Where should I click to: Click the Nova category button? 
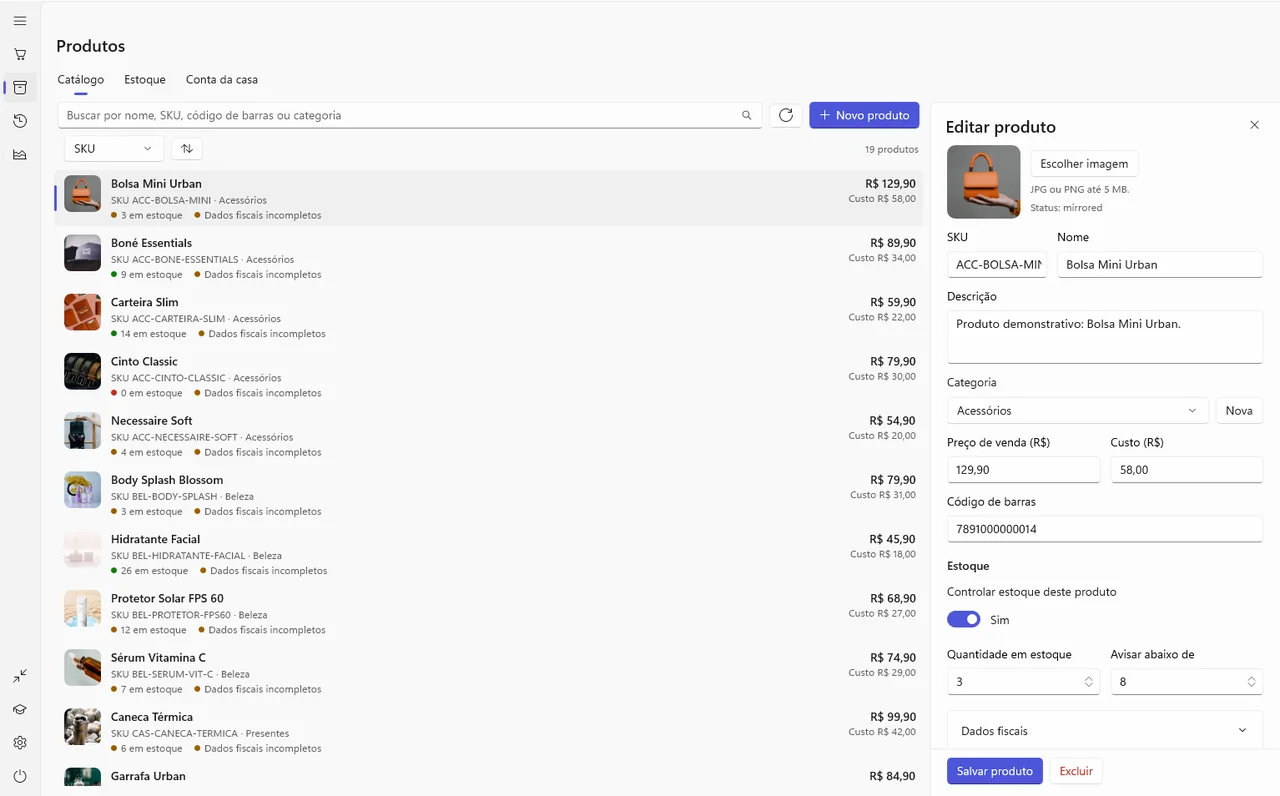(1239, 411)
